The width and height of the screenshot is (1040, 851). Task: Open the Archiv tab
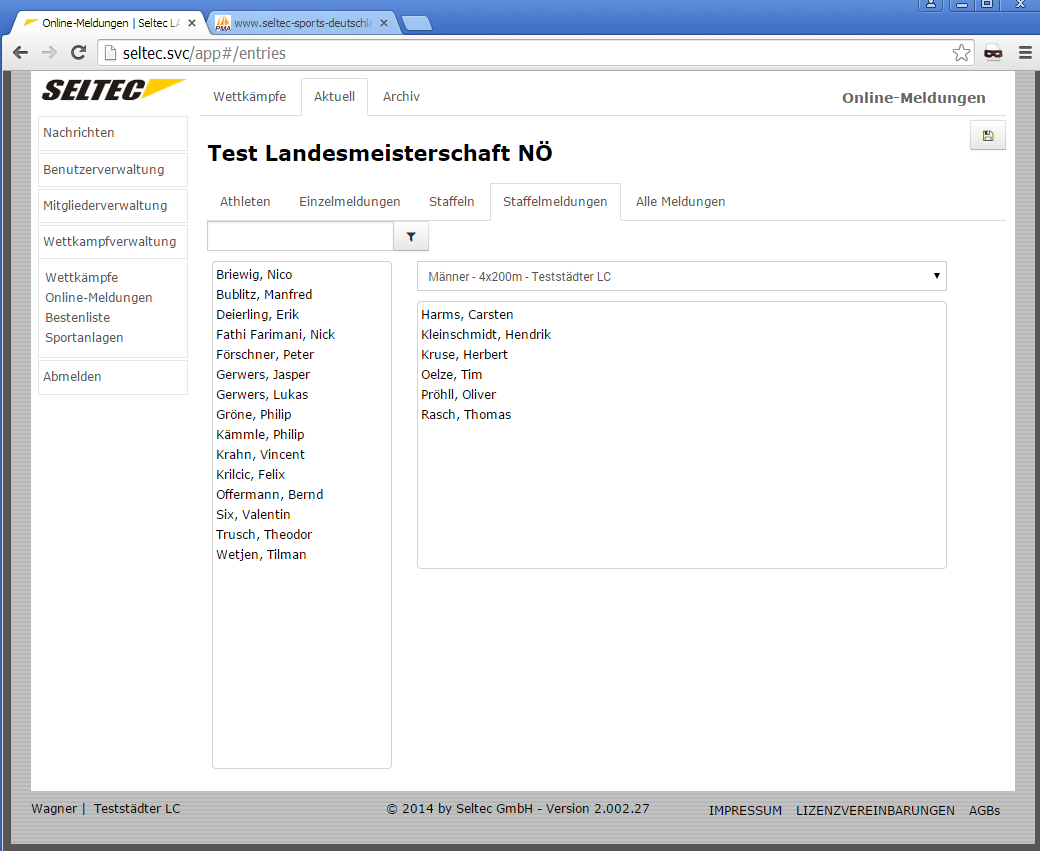[401, 97]
